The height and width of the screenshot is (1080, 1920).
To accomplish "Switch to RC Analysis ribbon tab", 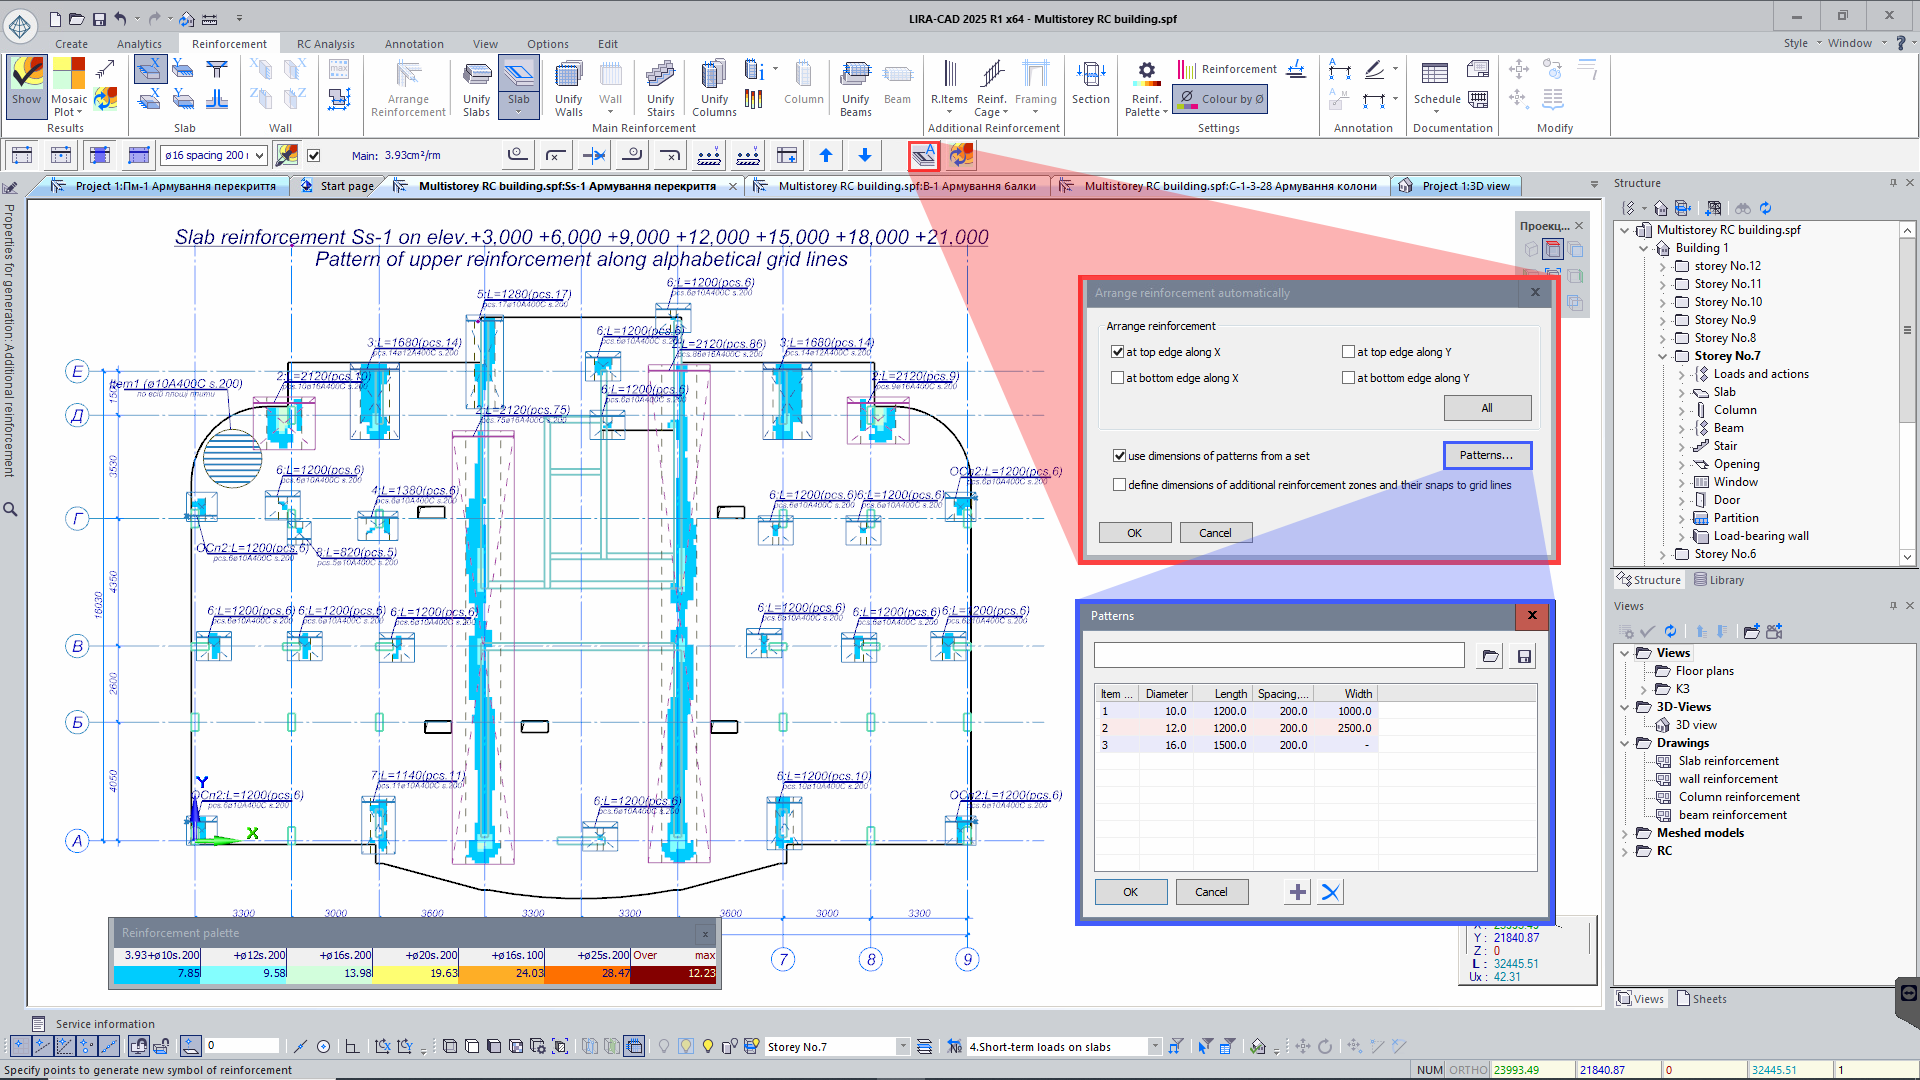I will (x=325, y=44).
